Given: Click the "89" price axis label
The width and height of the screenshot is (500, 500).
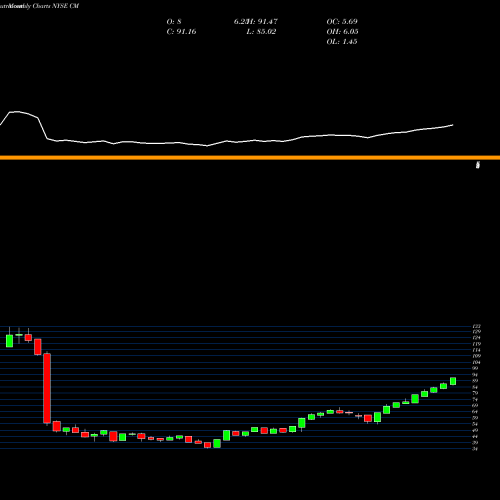Looking at the screenshot, I should (476, 381).
